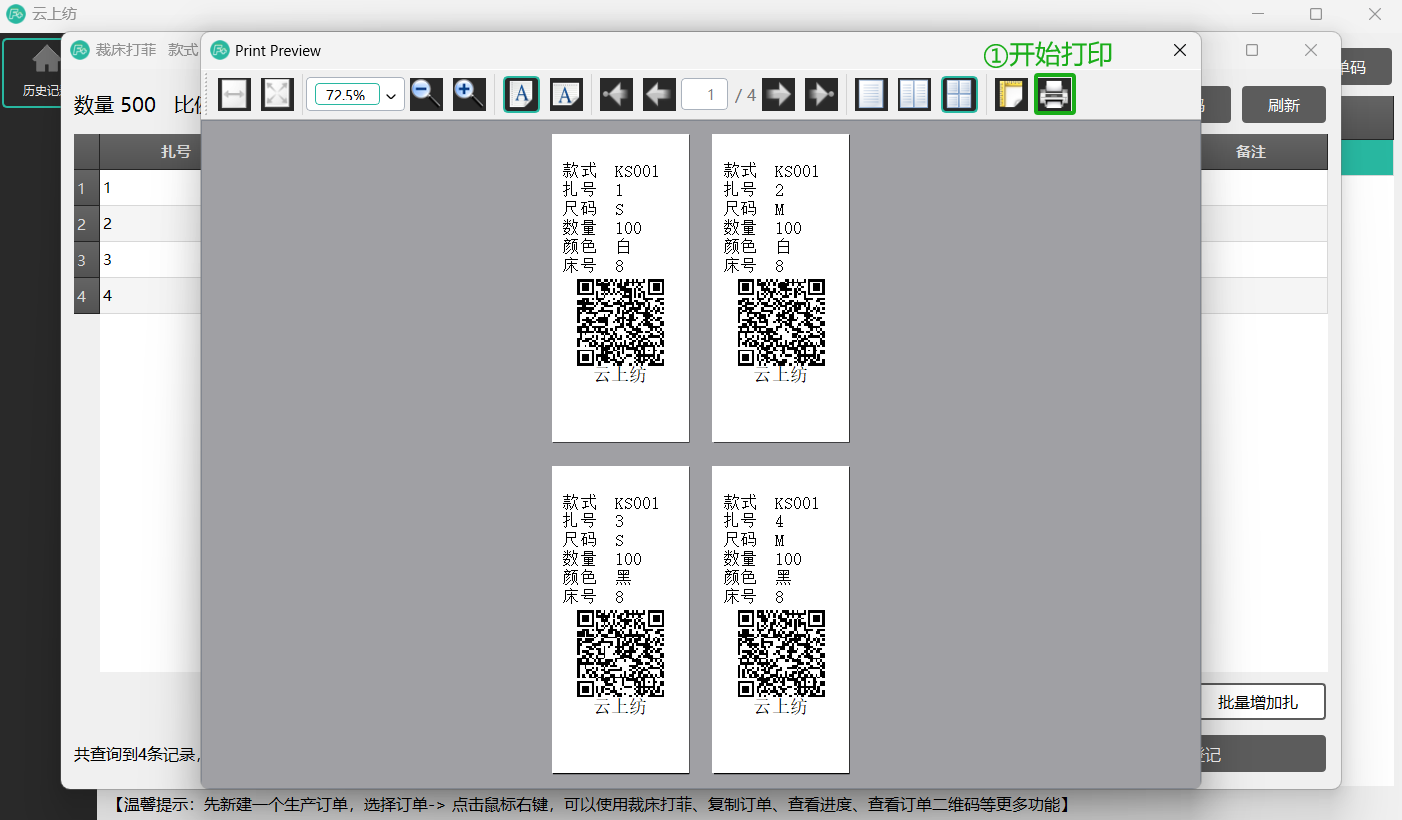This screenshot has width=1402, height=820.
Task: Click the current page number field
Action: [x=704, y=95]
